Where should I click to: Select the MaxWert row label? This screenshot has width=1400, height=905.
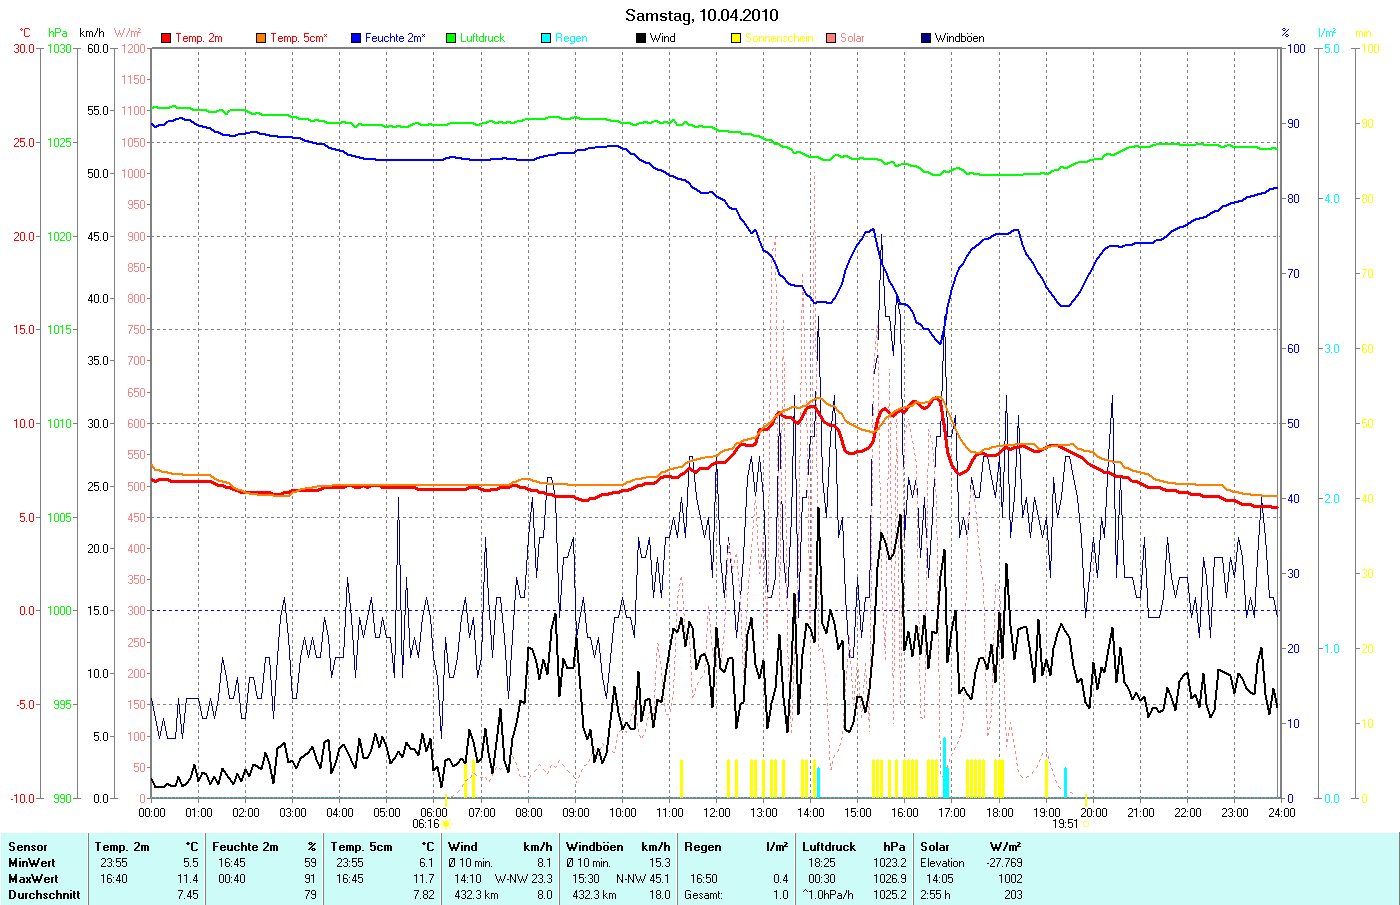[x=33, y=879]
